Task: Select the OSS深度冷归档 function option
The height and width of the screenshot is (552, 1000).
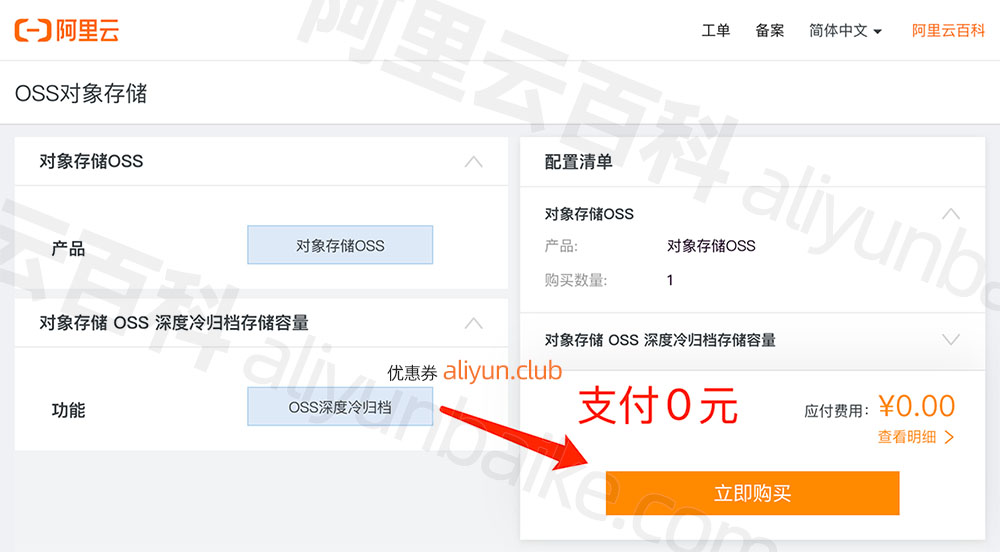Action: pos(340,407)
